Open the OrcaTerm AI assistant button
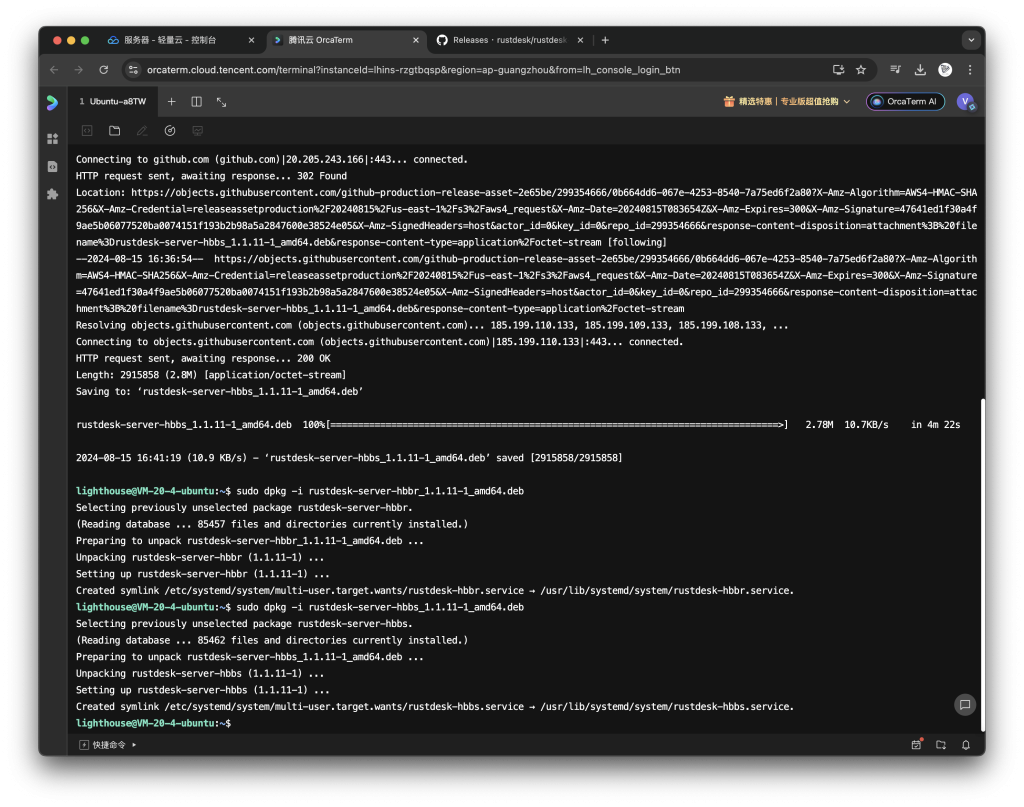This screenshot has width=1024, height=807. (x=905, y=102)
